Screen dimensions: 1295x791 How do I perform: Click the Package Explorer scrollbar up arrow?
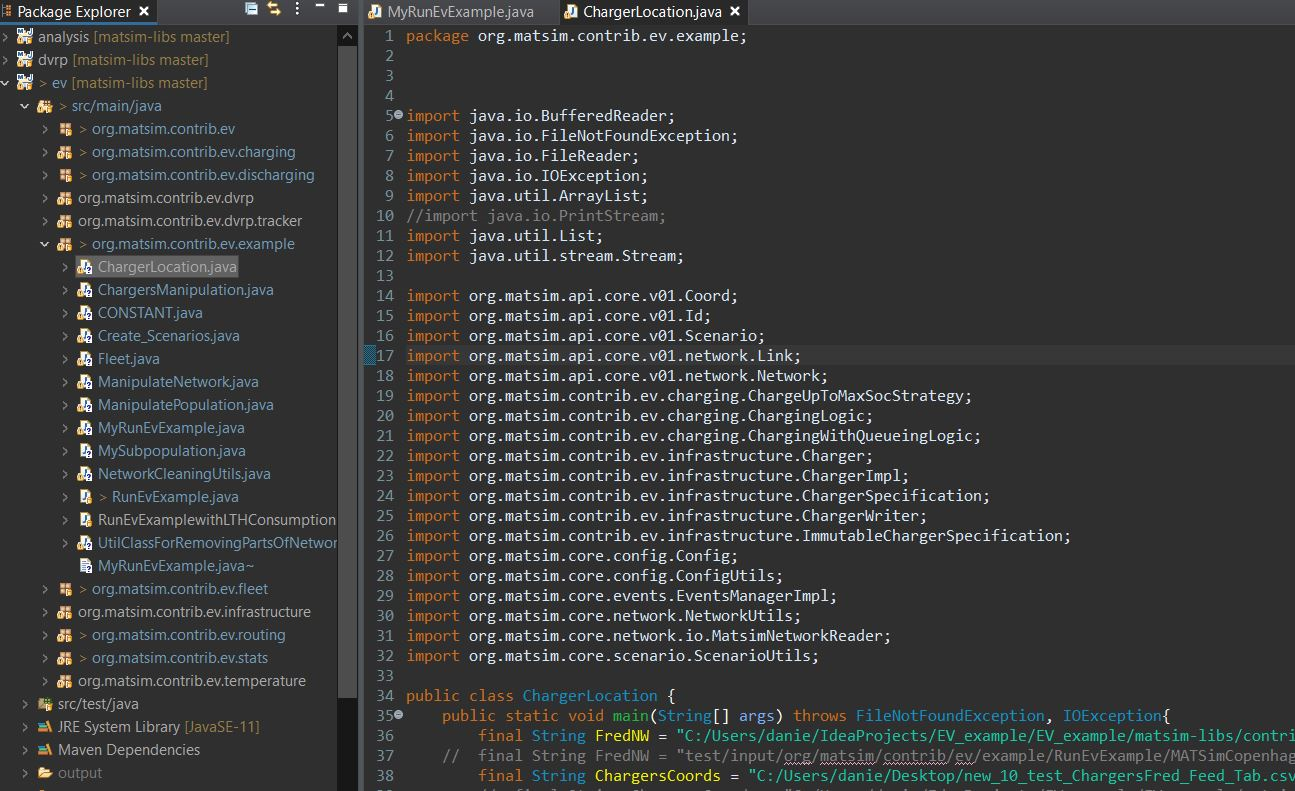(347, 36)
